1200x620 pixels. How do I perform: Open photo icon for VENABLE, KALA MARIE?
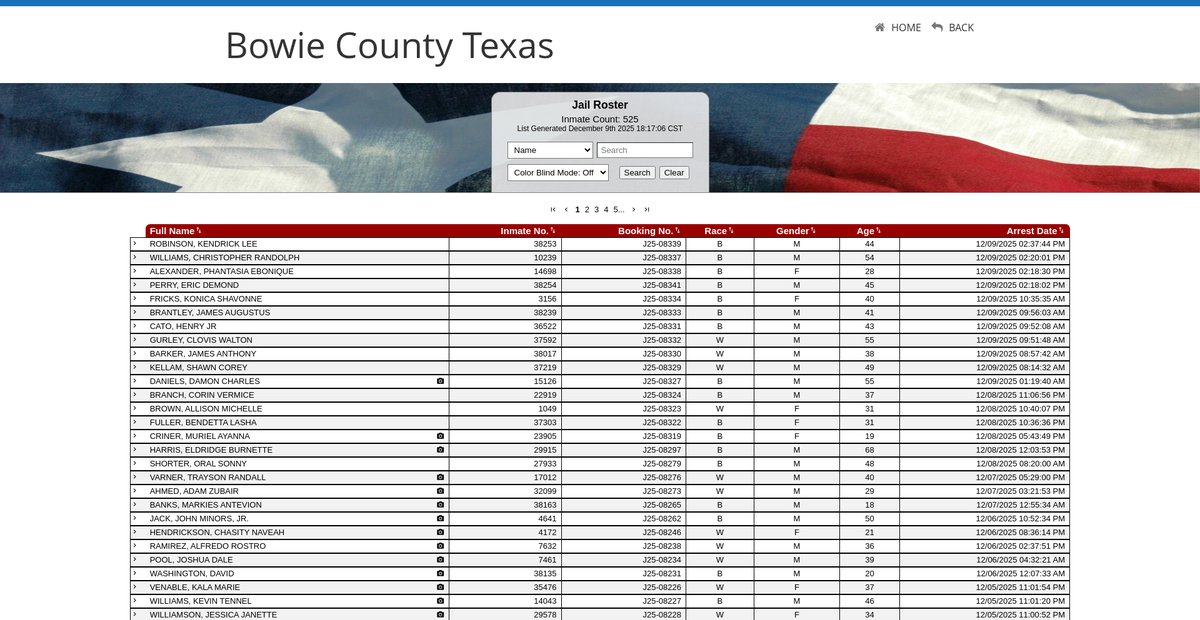440,588
